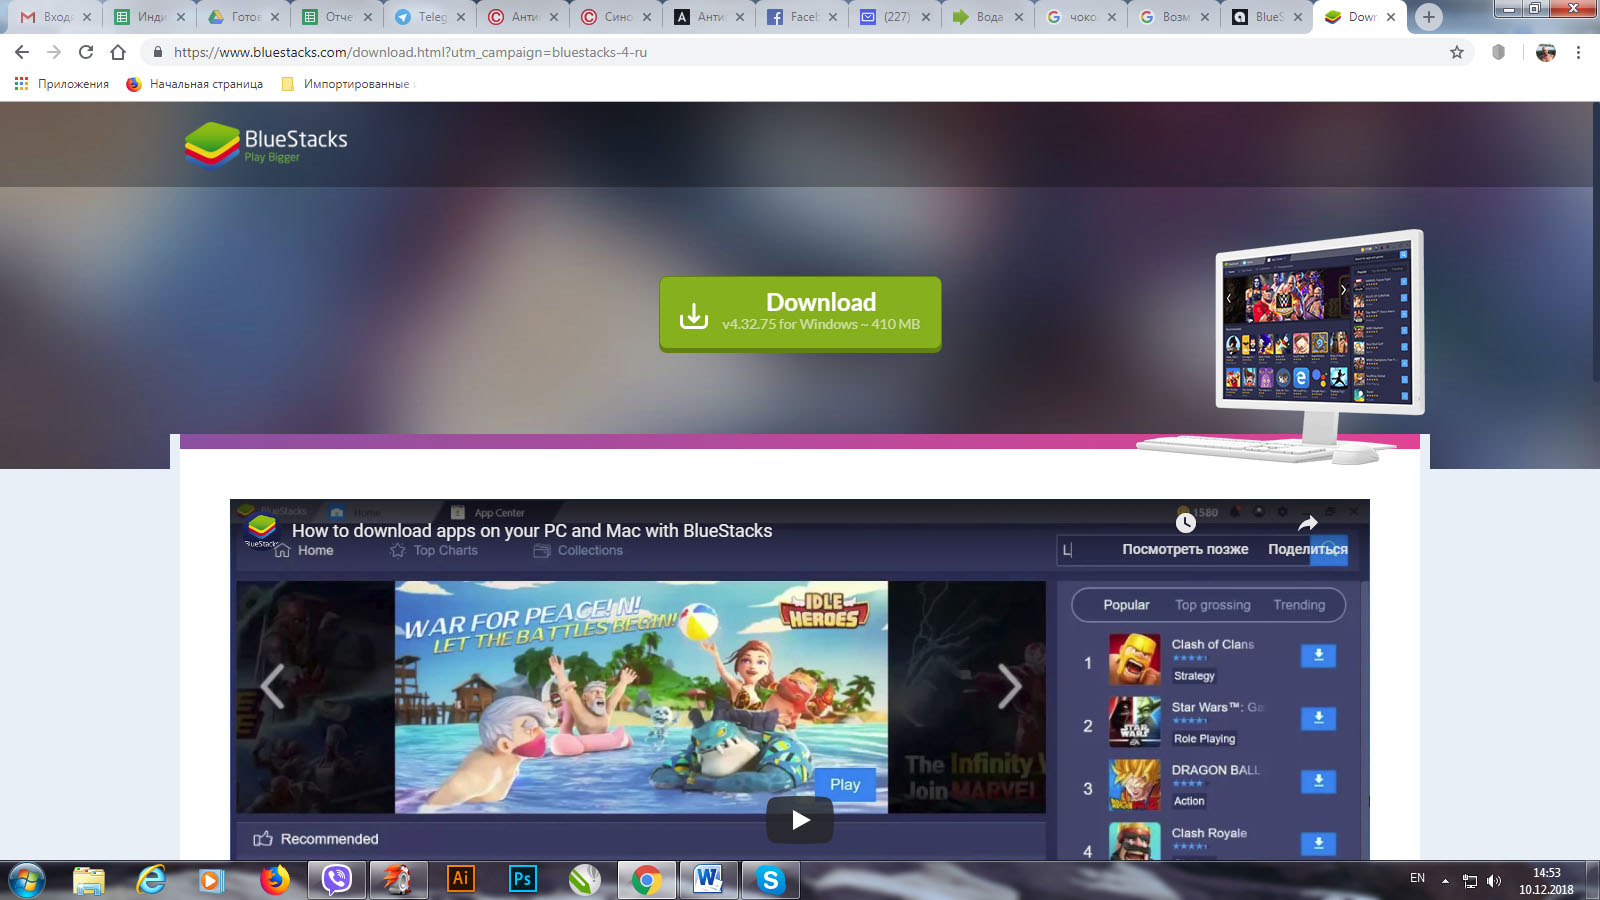This screenshot has height=900, width=1600.
Task: Open Windows Explorer from the taskbar
Action: click(x=89, y=879)
